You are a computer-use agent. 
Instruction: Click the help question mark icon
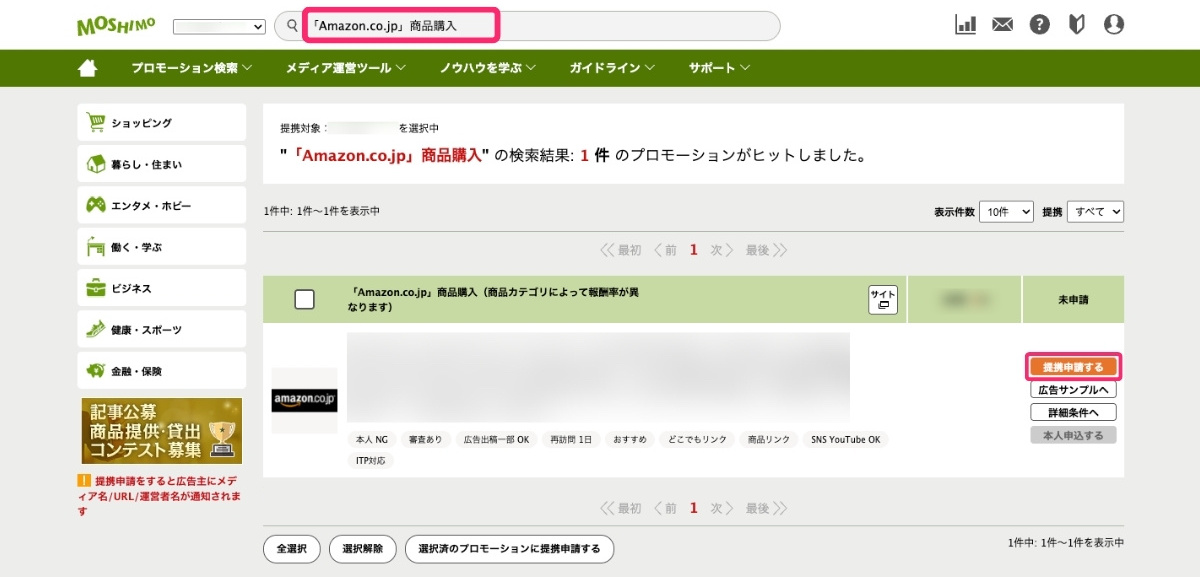1039,24
